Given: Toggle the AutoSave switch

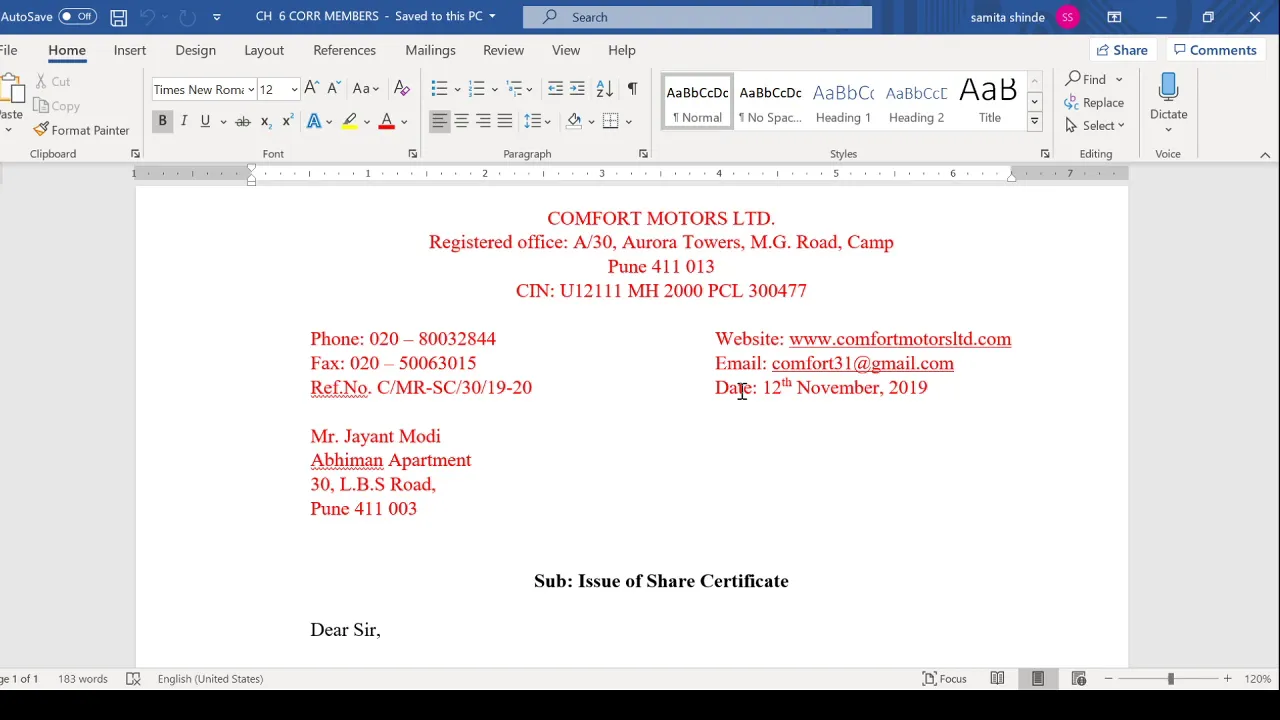Looking at the screenshot, I should pos(77,17).
